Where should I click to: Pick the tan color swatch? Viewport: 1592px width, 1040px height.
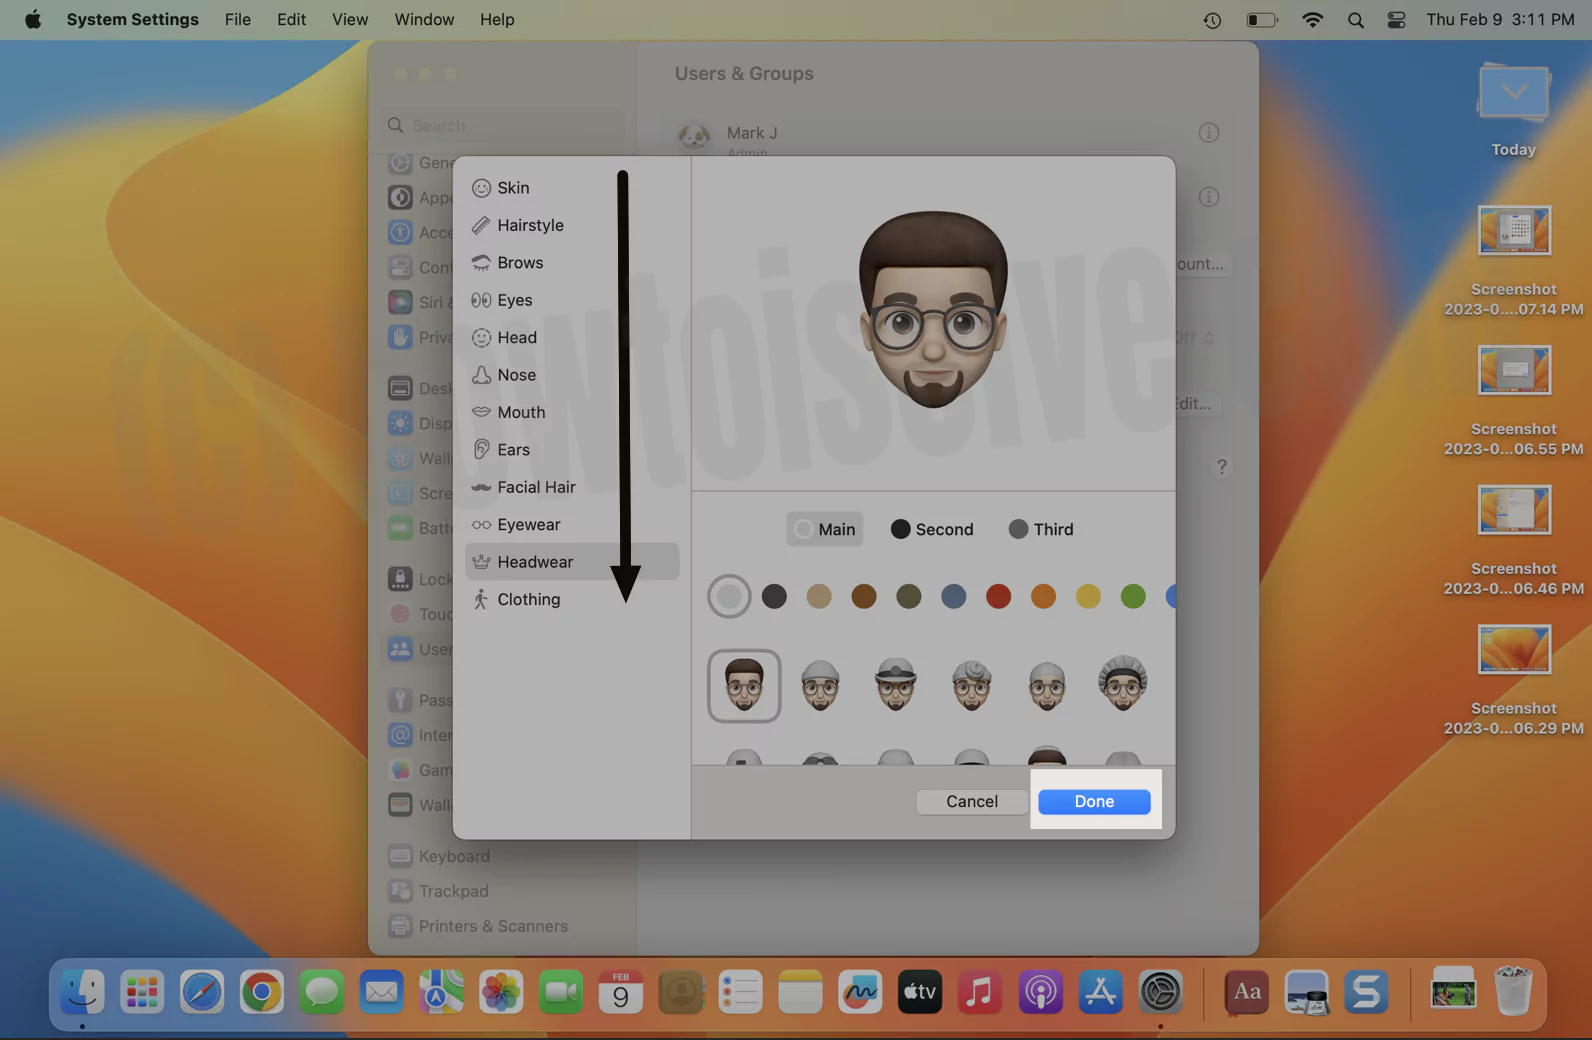point(819,596)
